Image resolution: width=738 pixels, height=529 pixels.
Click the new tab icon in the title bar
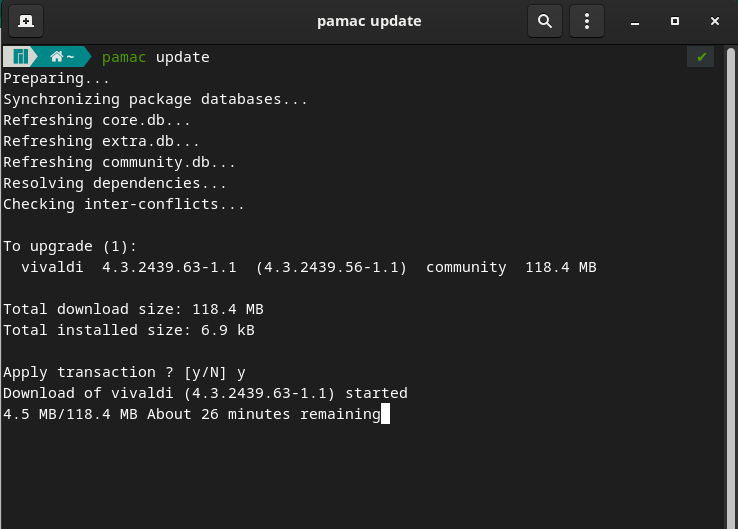coord(25,21)
